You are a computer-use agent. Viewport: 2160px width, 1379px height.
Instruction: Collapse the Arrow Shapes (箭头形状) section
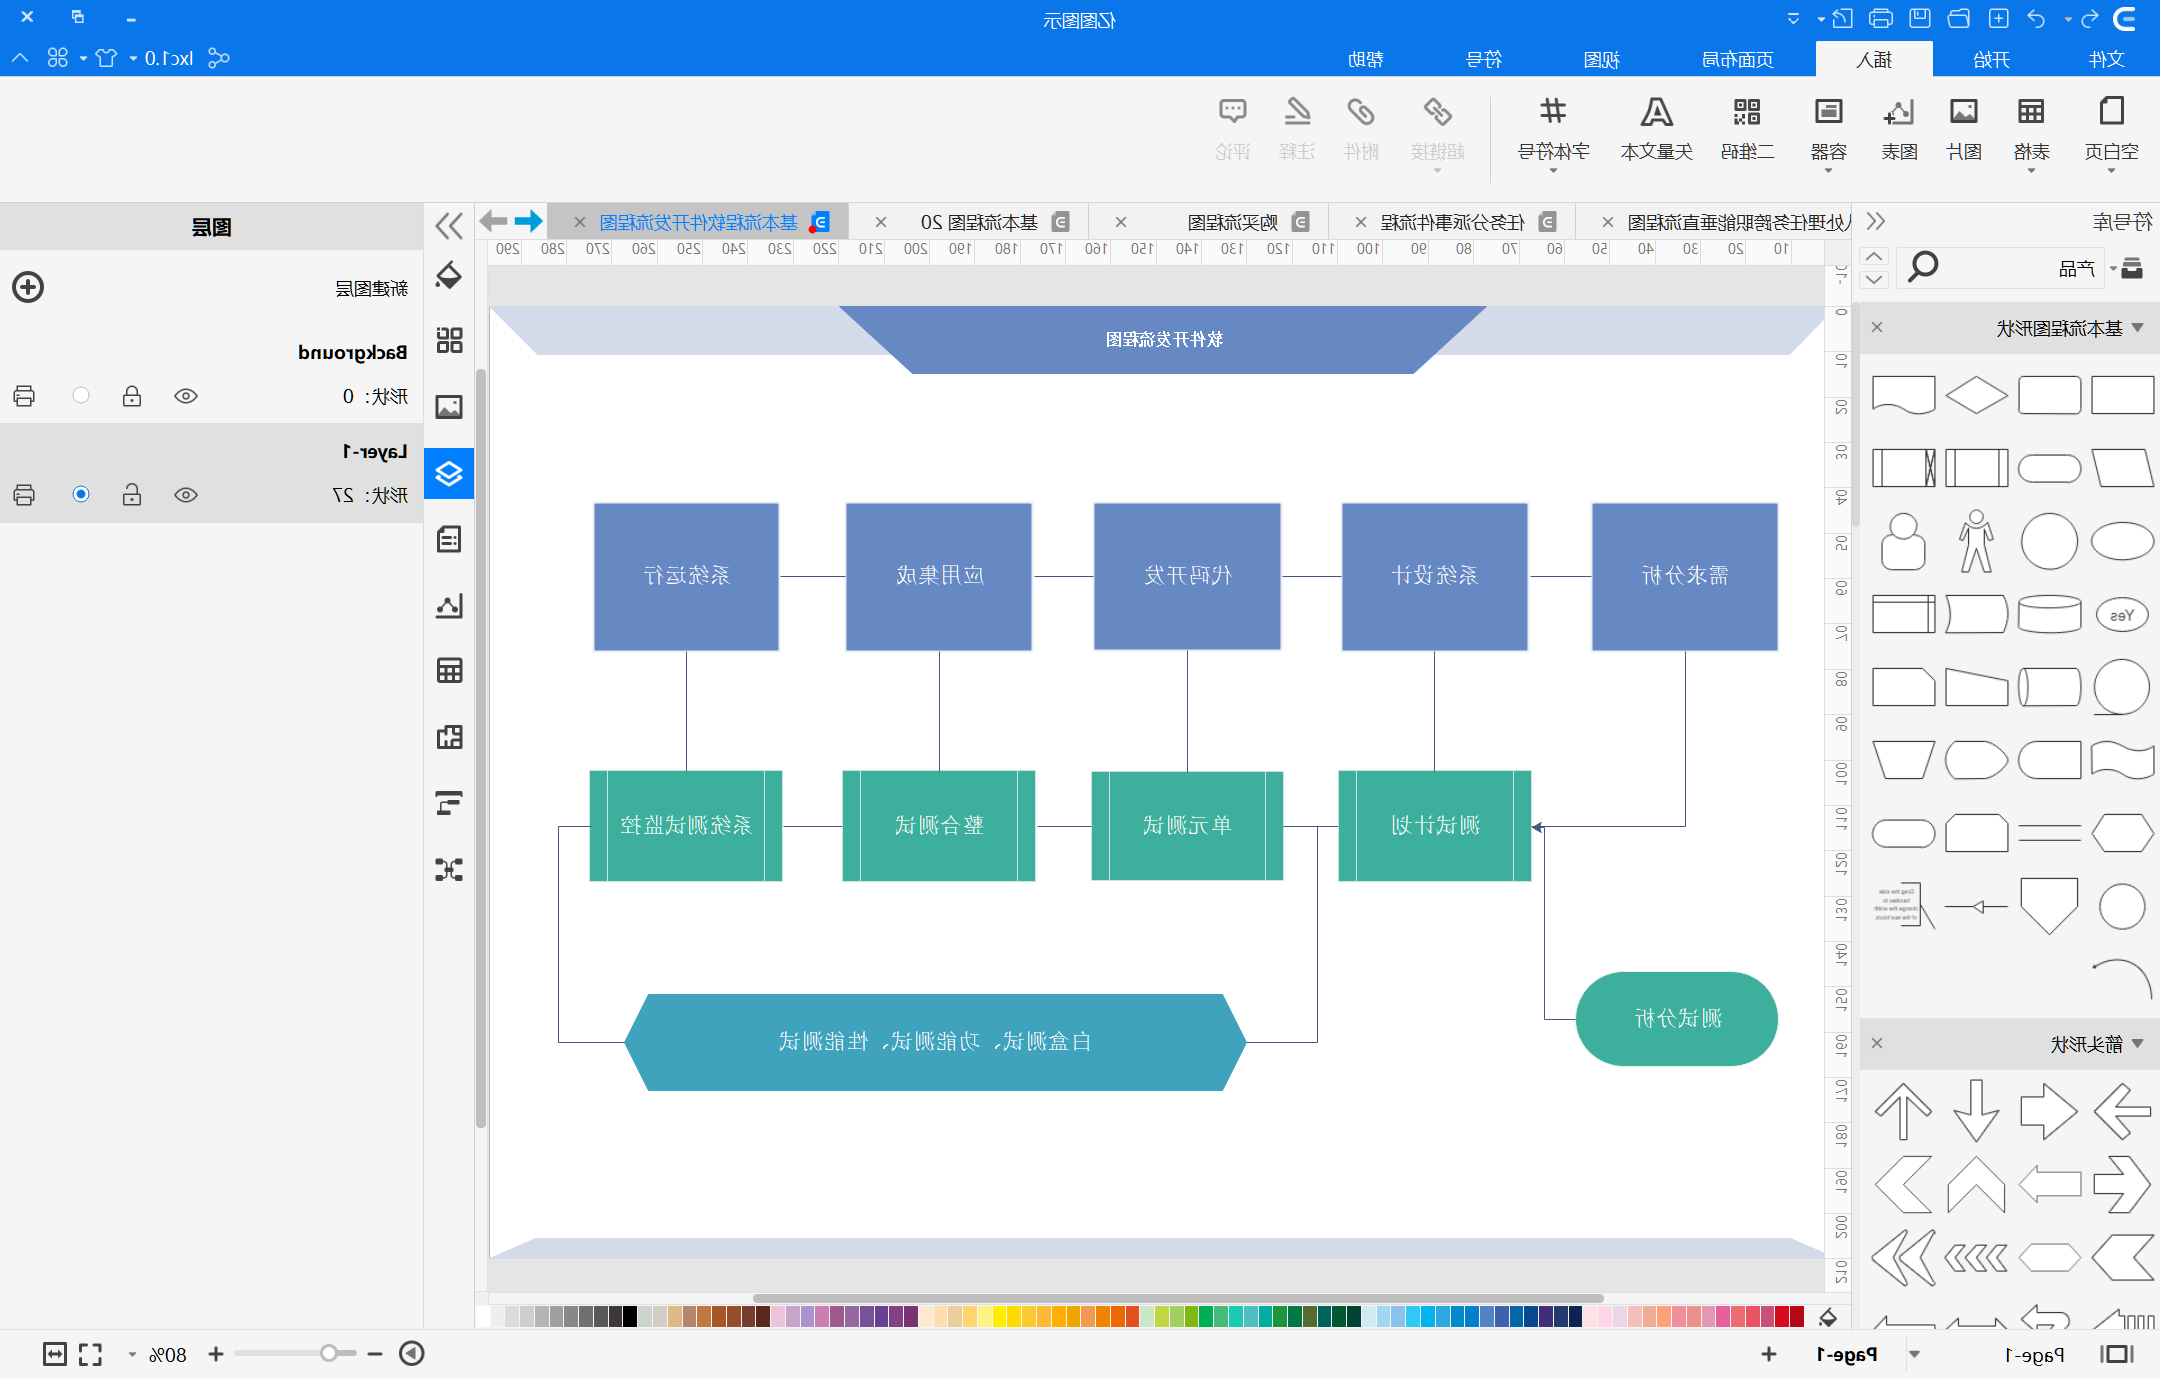[x=2138, y=1044]
